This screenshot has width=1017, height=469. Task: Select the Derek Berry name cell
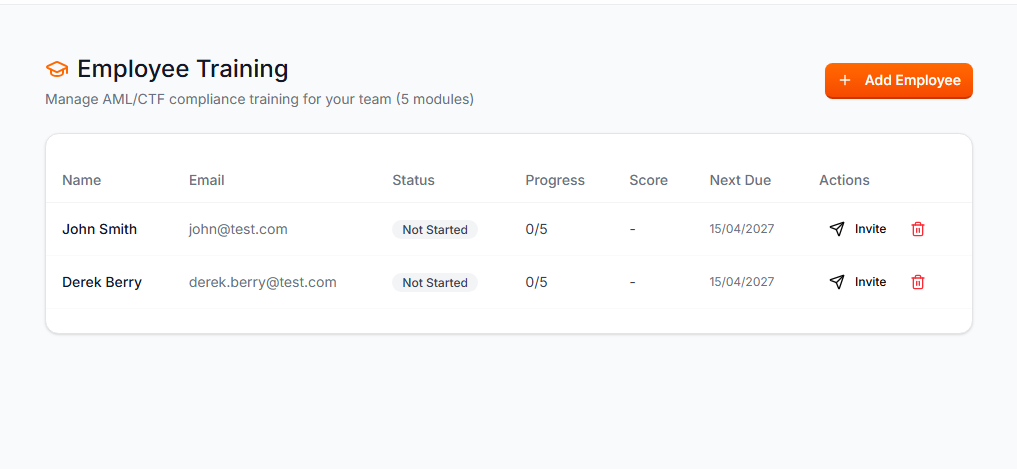point(102,282)
